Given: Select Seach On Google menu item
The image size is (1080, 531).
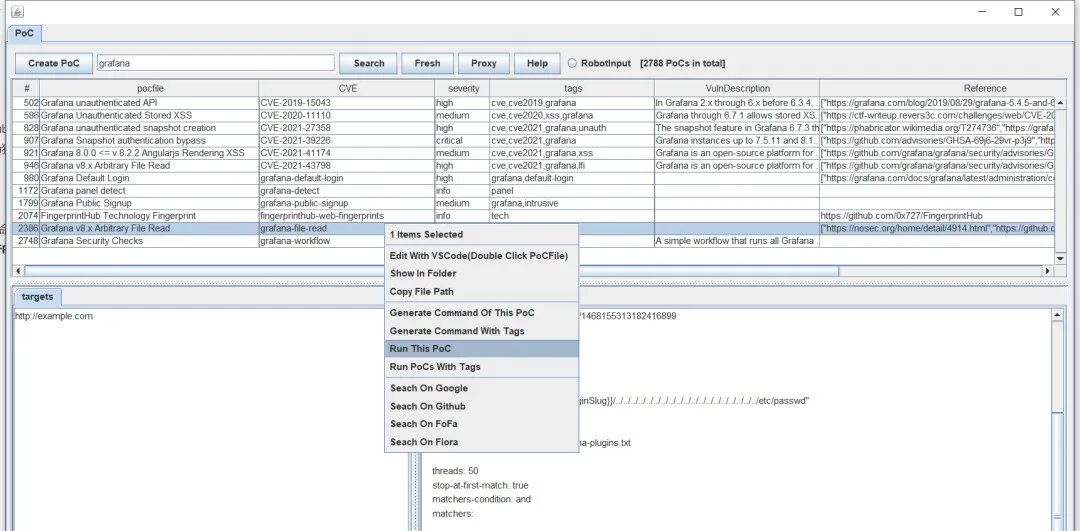Looking at the screenshot, I should coord(481,388).
